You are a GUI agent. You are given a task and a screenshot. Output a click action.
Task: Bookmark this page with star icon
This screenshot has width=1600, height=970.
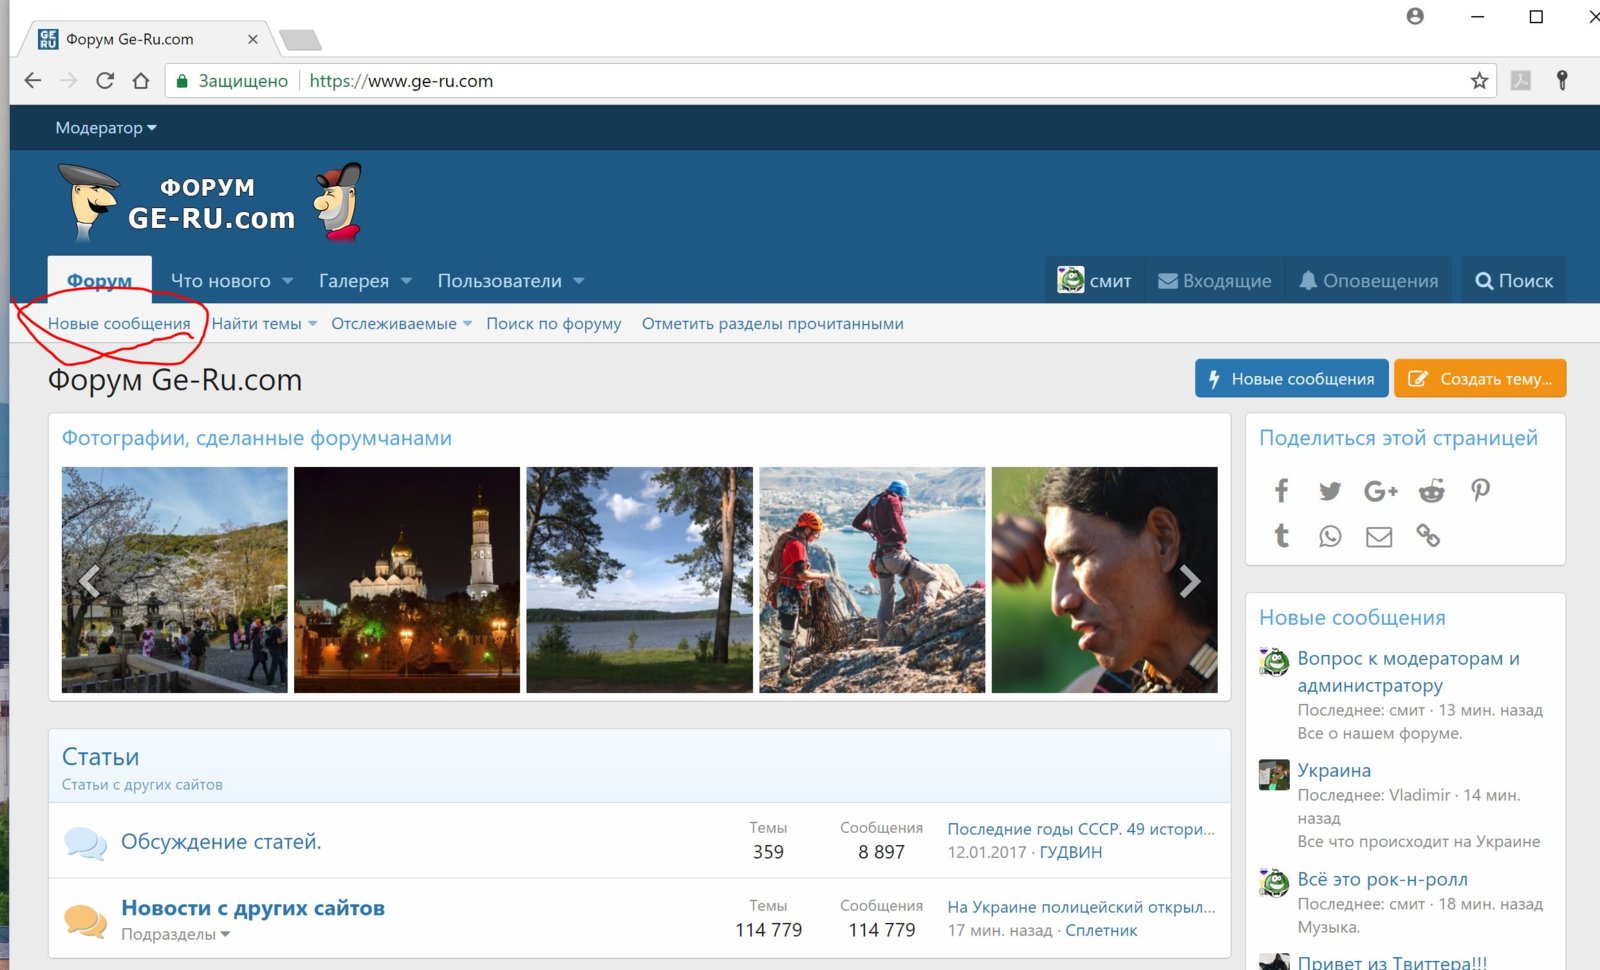[x=1479, y=81]
